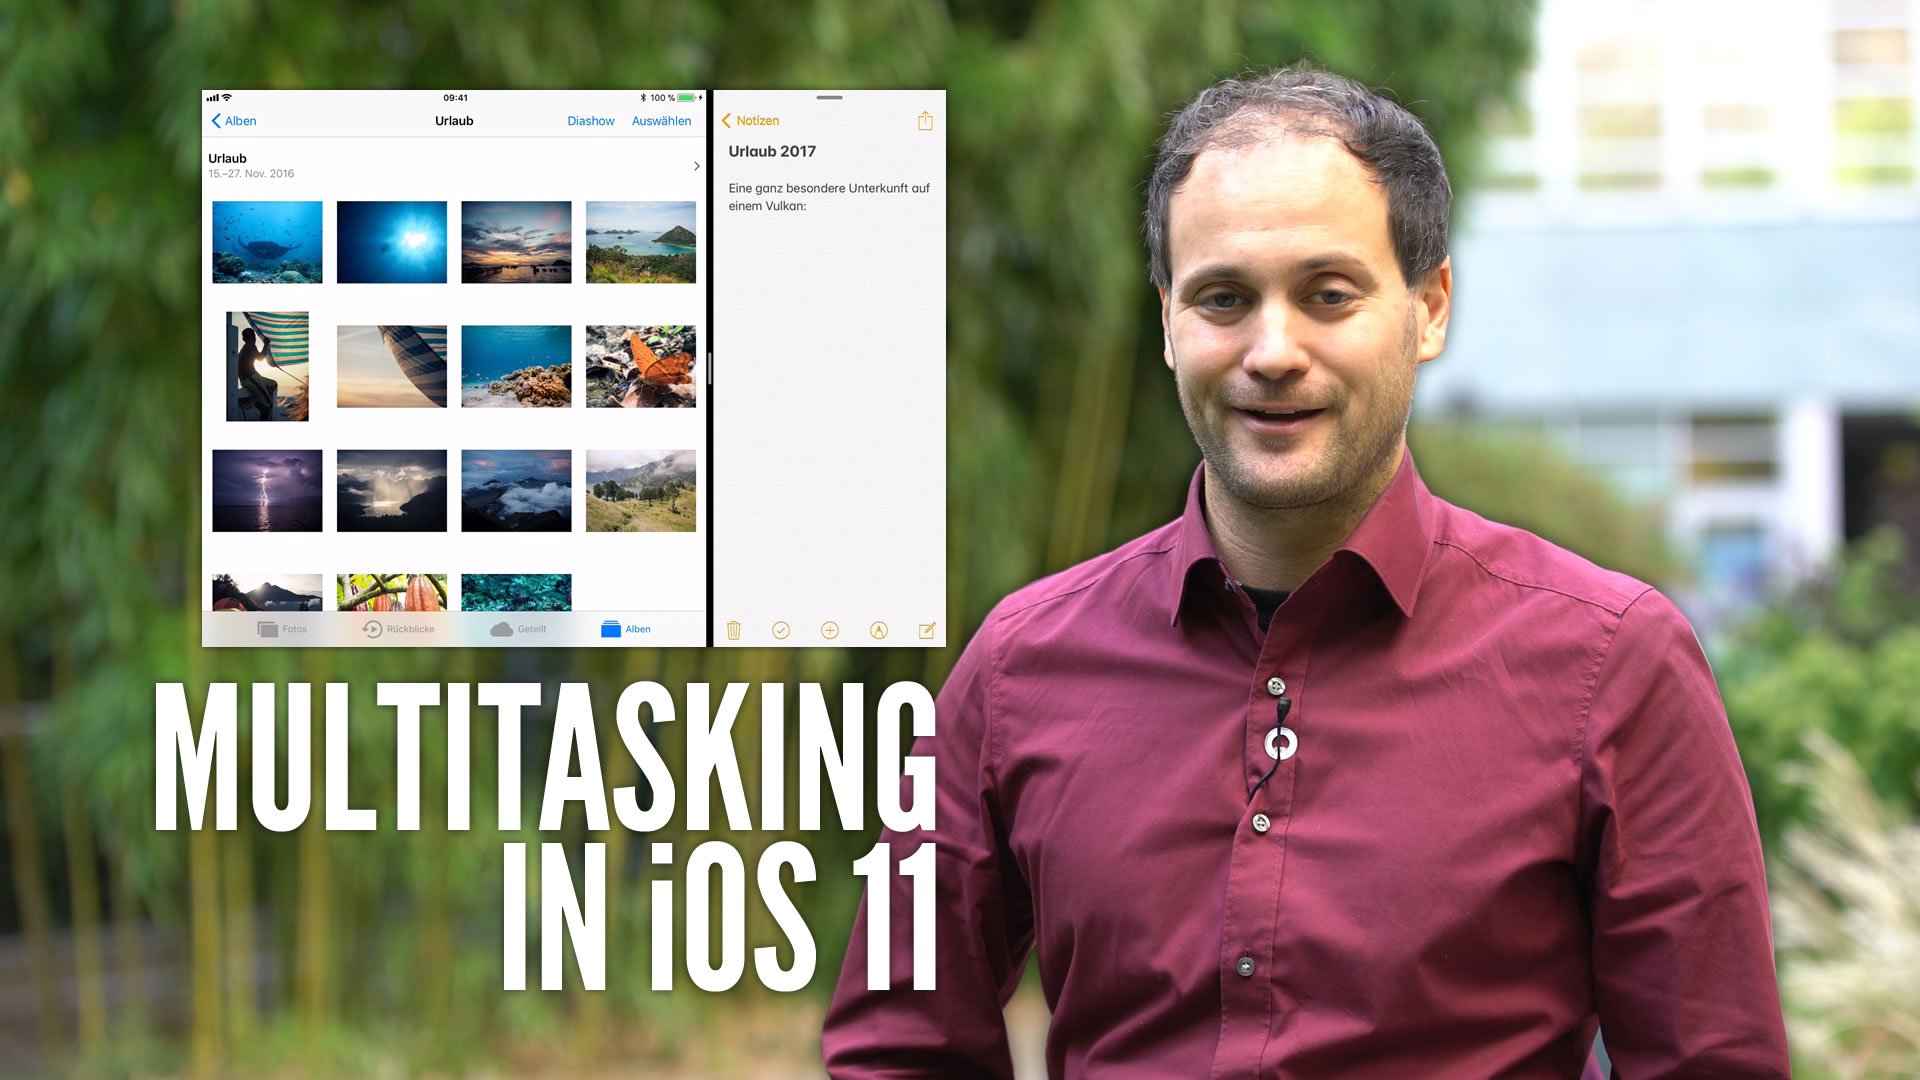This screenshot has width=1920, height=1080.
Task: Open the coral reef photo
Action: (516, 366)
